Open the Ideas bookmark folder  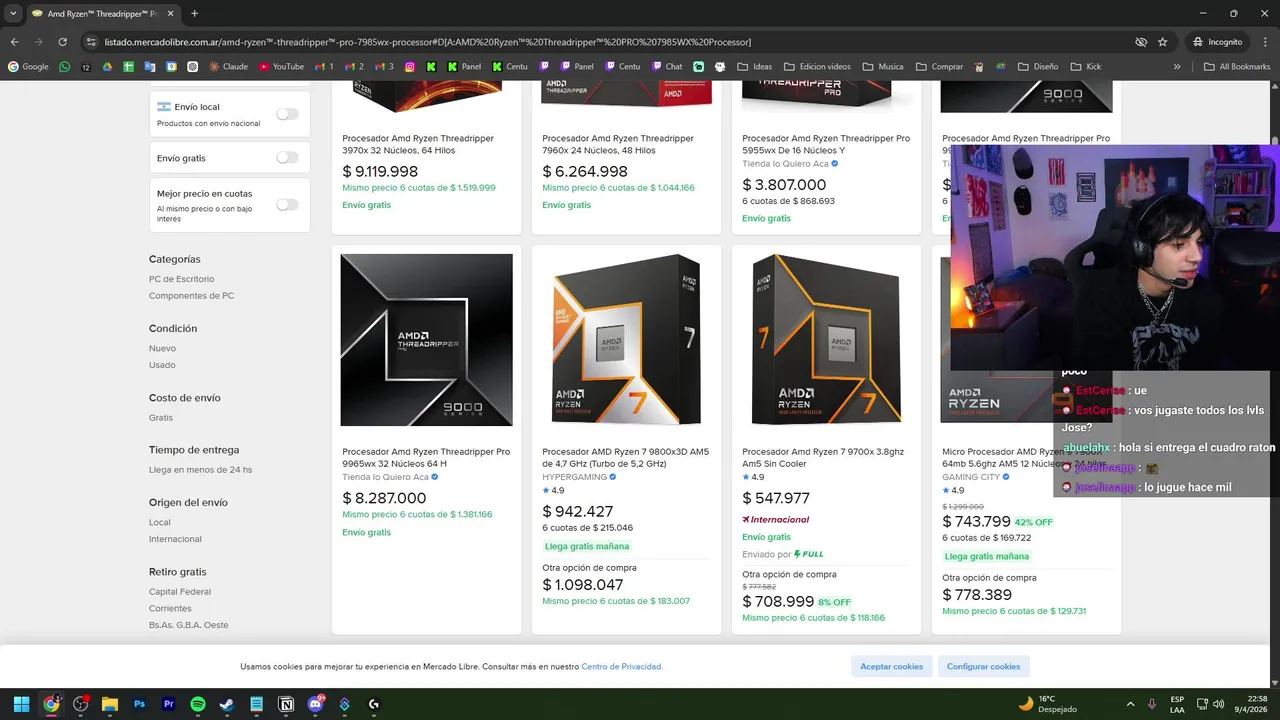pyautogui.click(x=755, y=67)
